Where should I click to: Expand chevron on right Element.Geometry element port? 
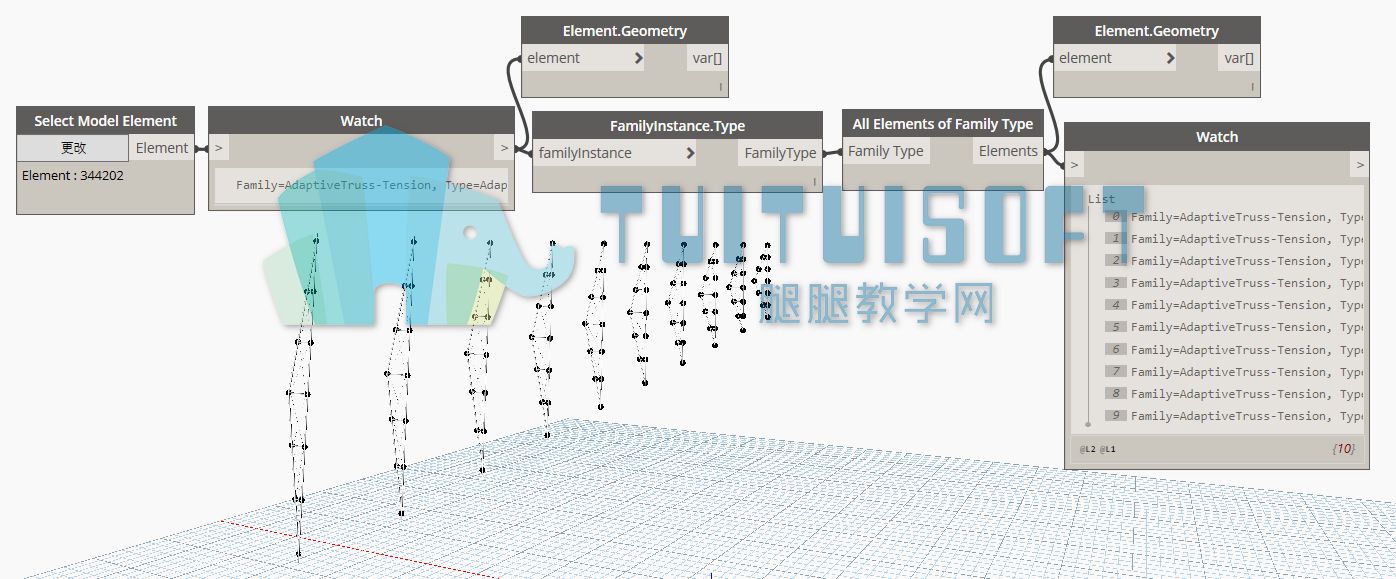[x=1170, y=58]
